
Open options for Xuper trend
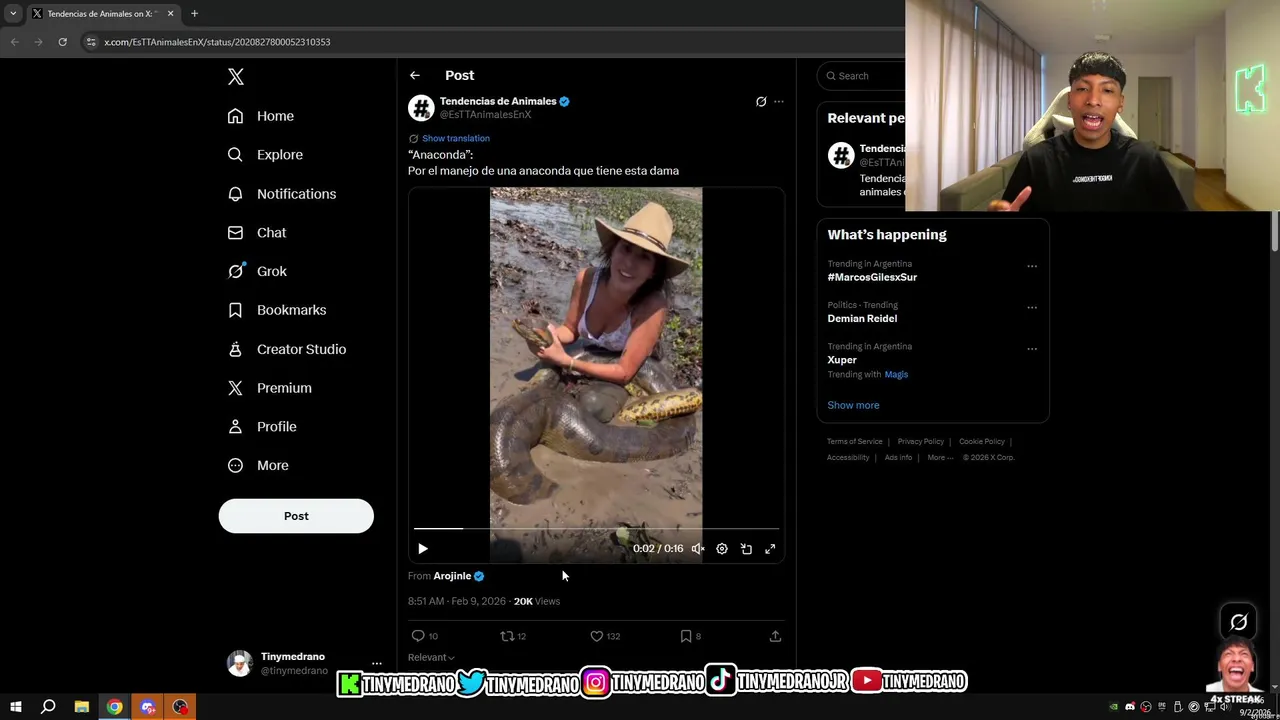1032,349
